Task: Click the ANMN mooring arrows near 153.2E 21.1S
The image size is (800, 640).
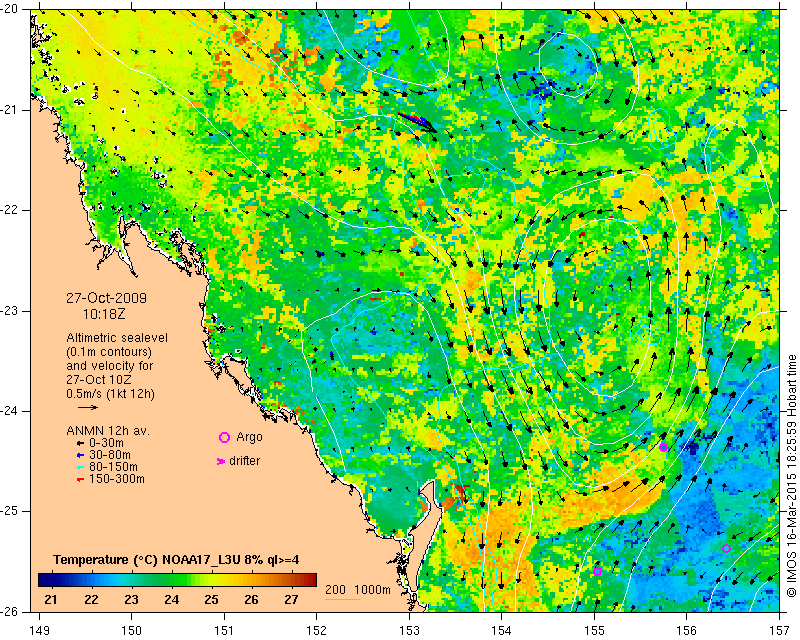Action: point(417,122)
